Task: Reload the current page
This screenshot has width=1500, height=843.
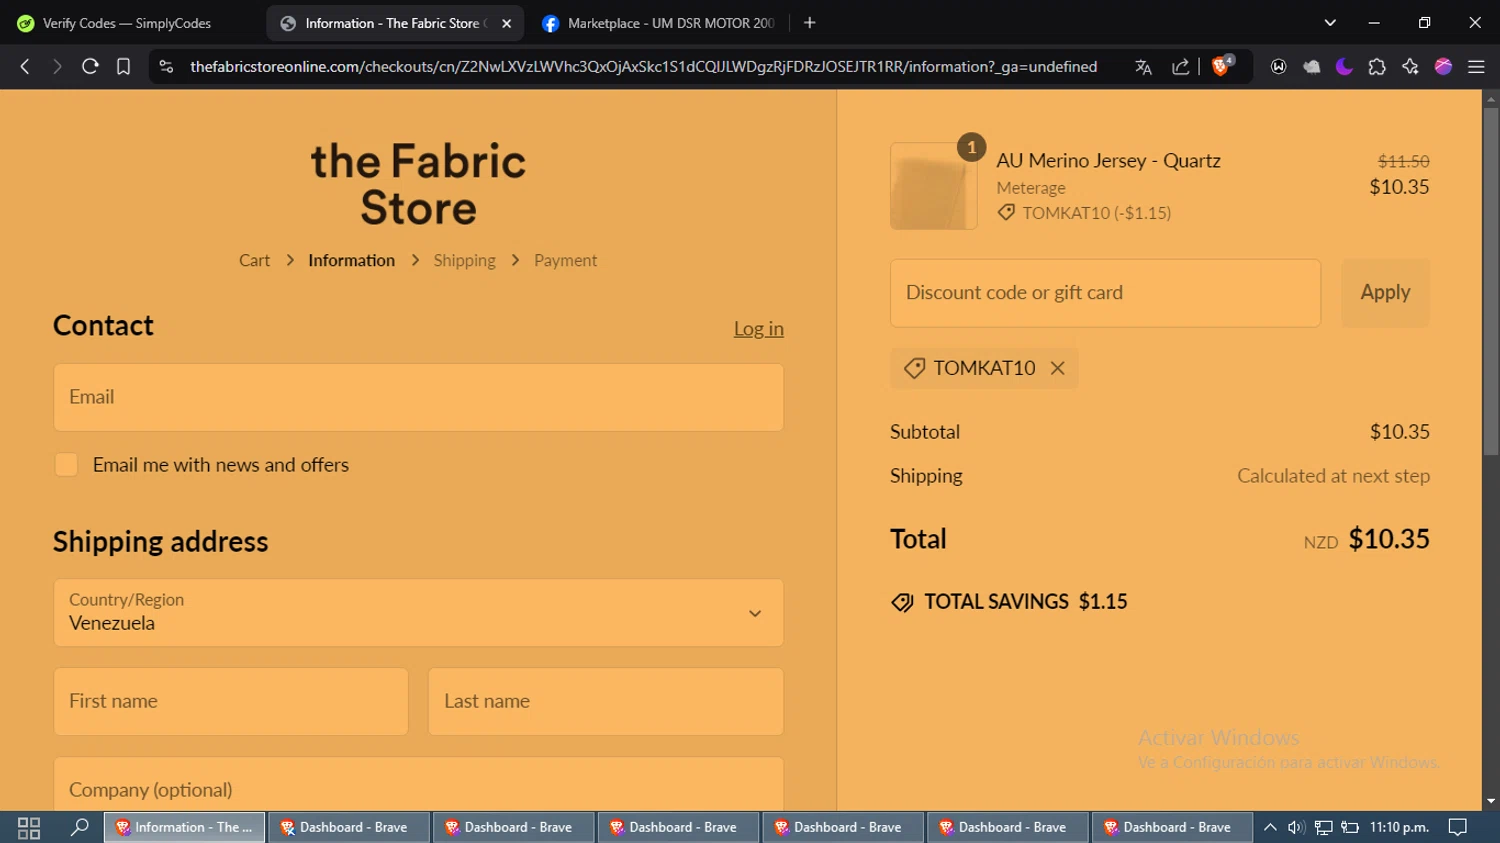Action: click(90, 67)
